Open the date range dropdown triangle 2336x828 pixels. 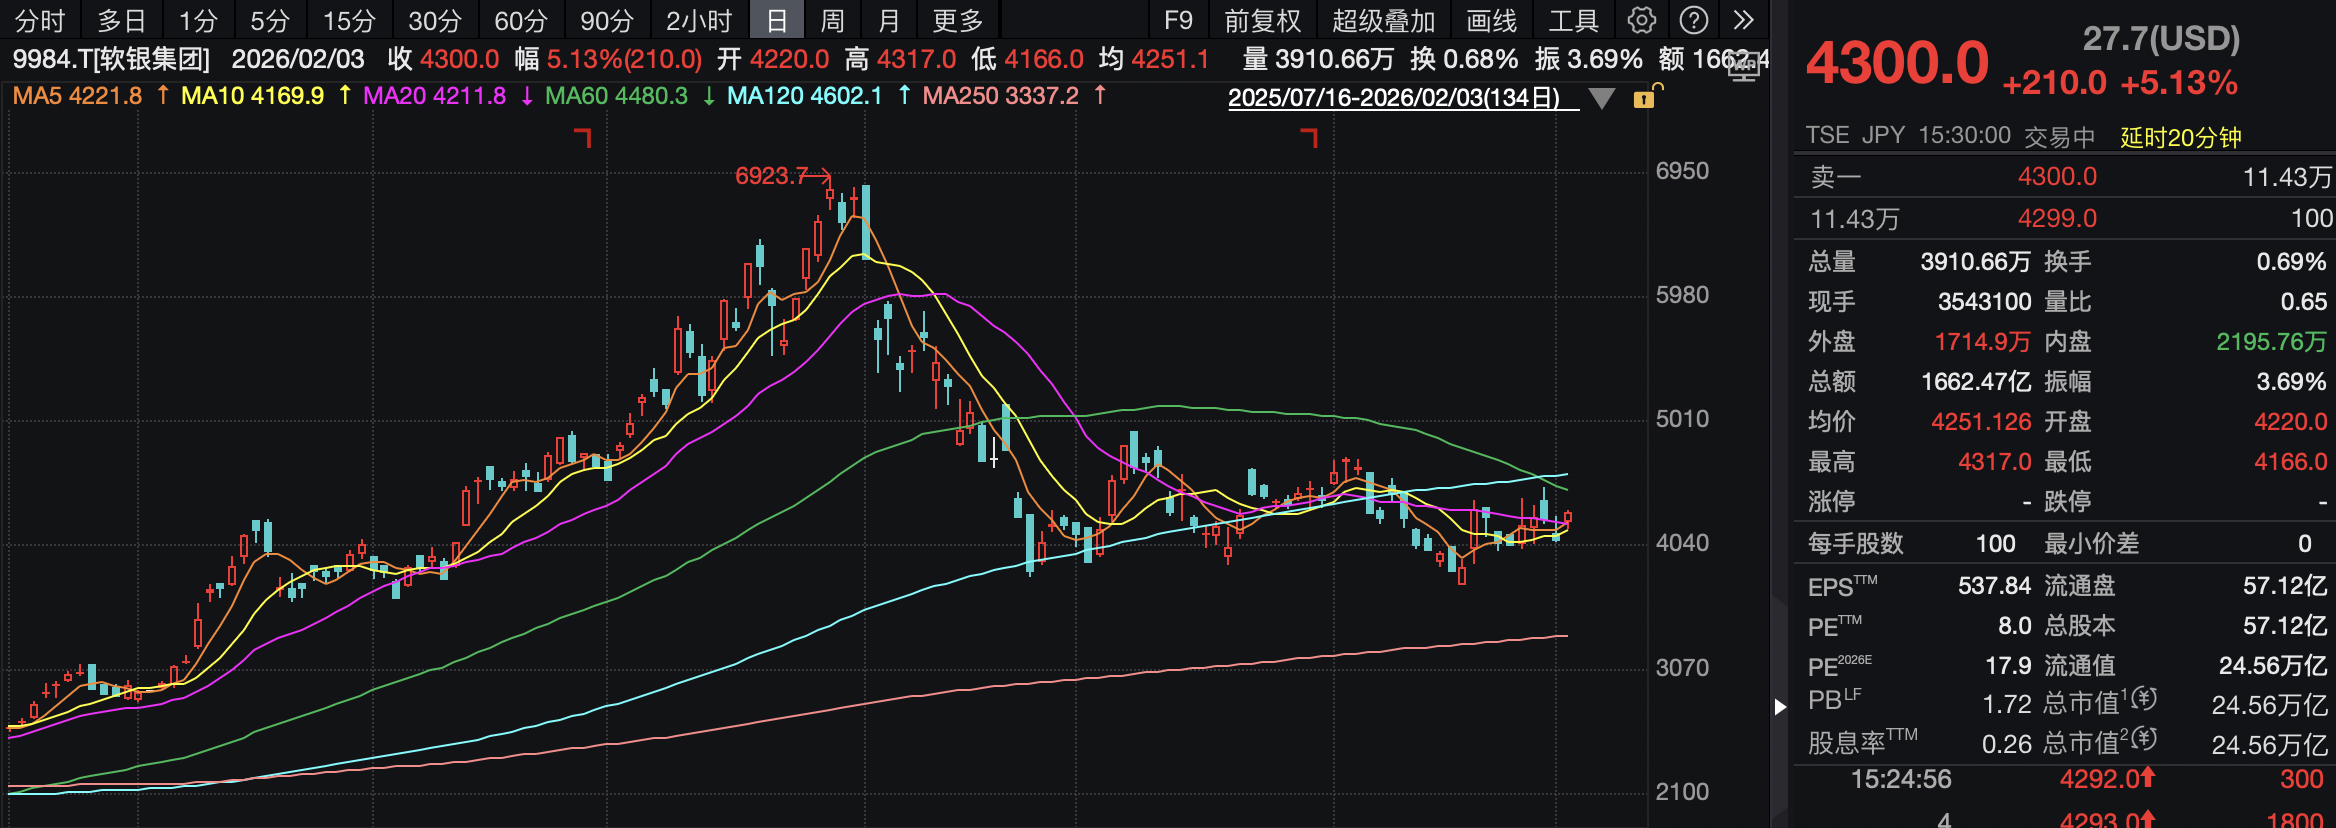point(1602,98)
